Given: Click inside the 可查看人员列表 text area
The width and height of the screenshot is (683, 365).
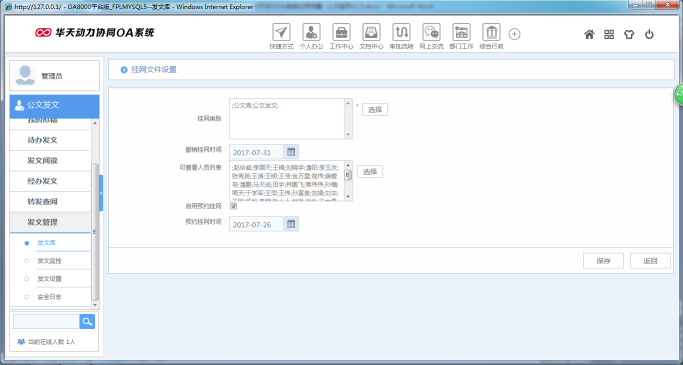Looking at the screenshot, I should 287,181.
